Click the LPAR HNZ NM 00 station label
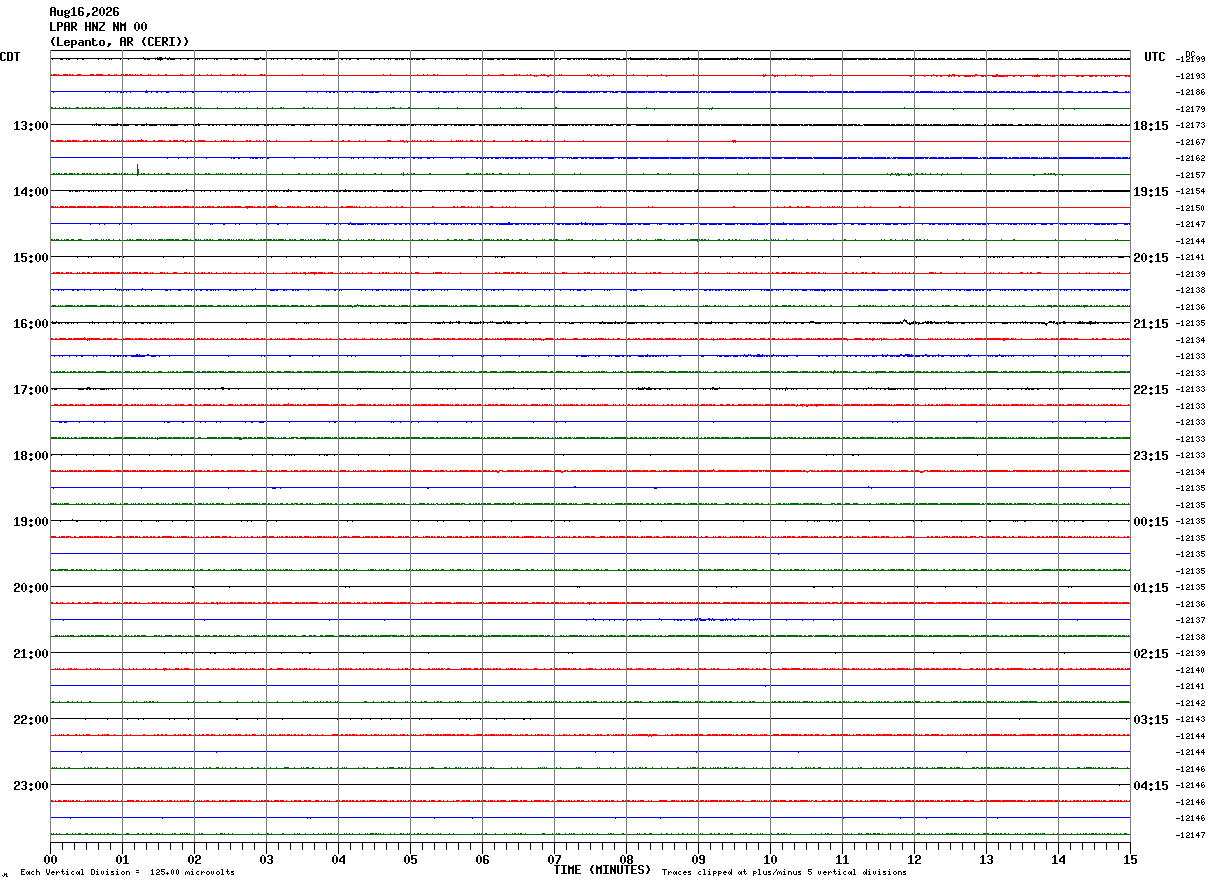The image size is (1210, 886). tap(98, 27)
